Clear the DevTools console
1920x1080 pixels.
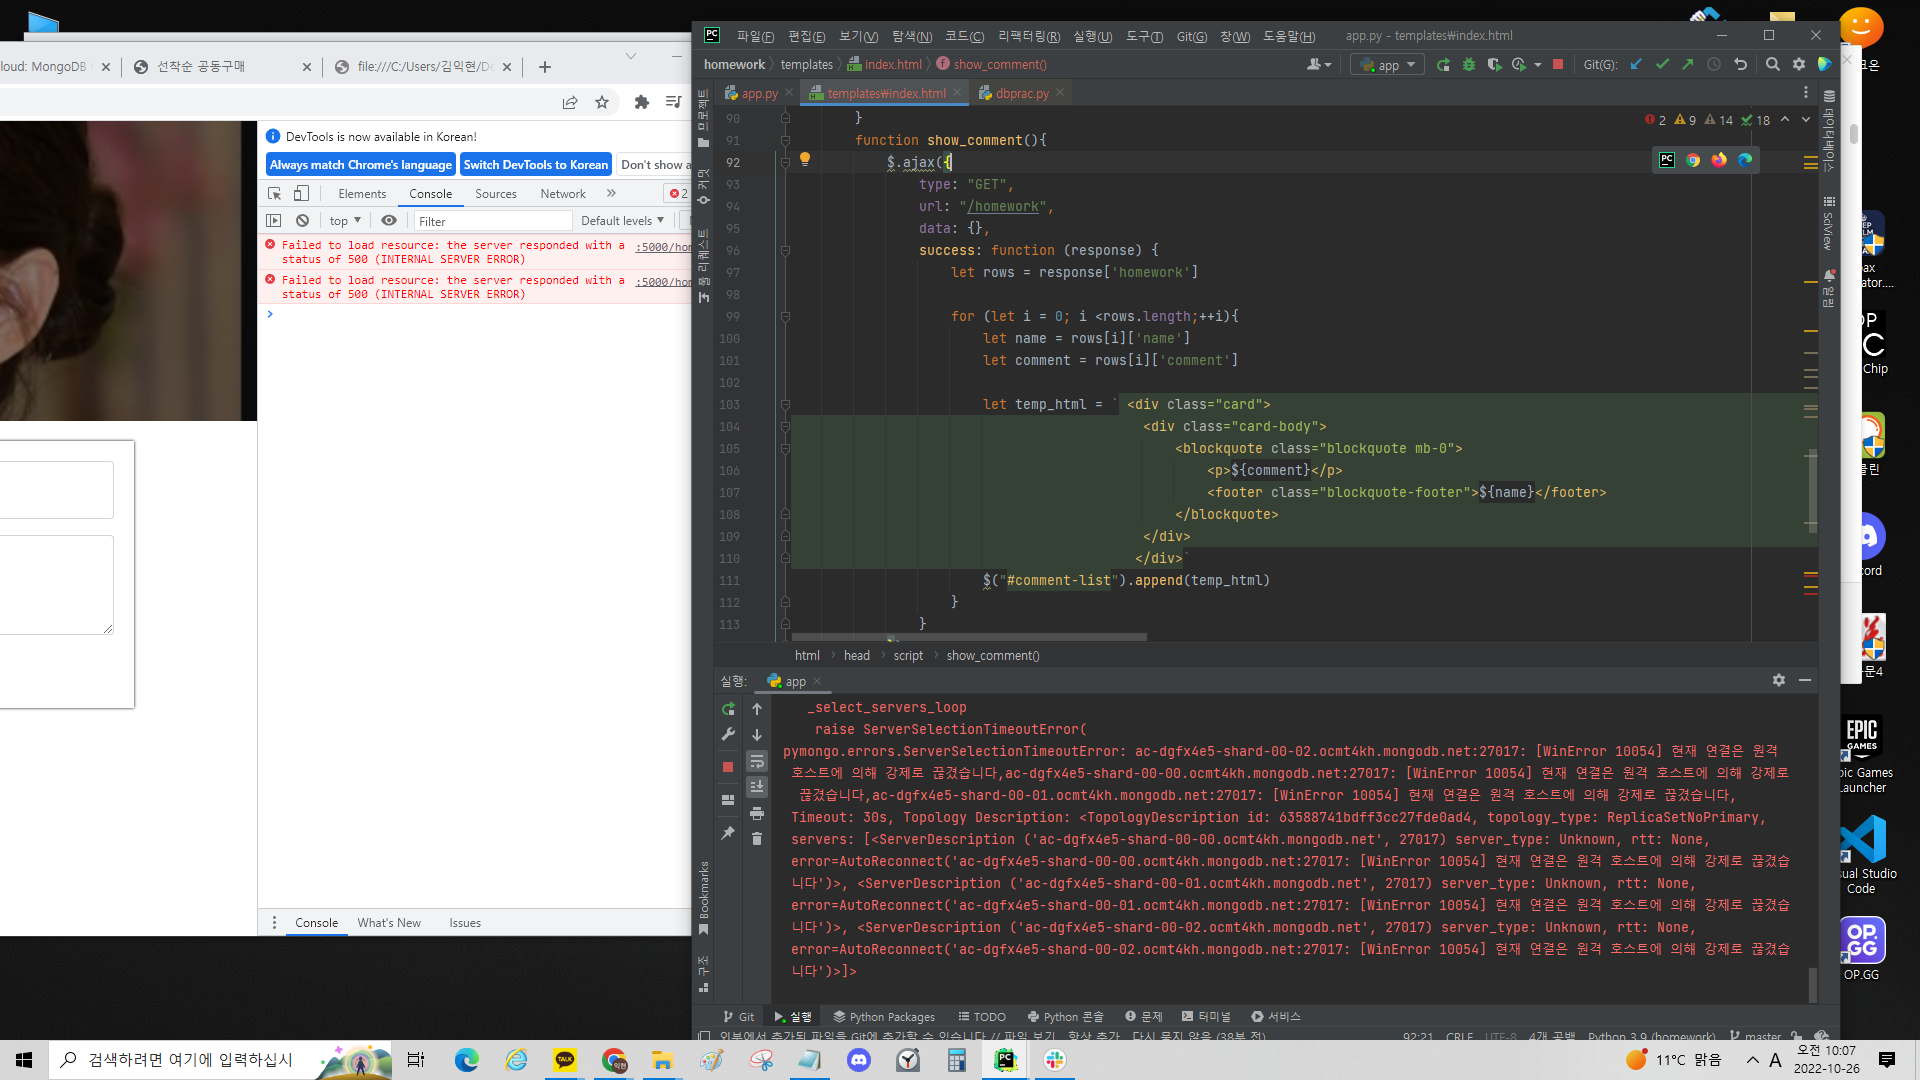pos(302,221)
